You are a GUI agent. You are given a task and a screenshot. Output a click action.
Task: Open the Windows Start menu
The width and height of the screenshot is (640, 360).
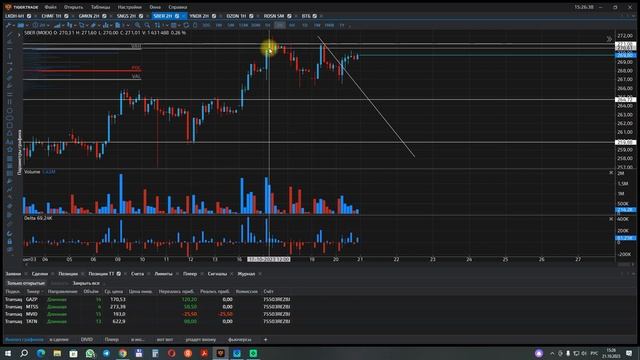[x=8, y=353]
